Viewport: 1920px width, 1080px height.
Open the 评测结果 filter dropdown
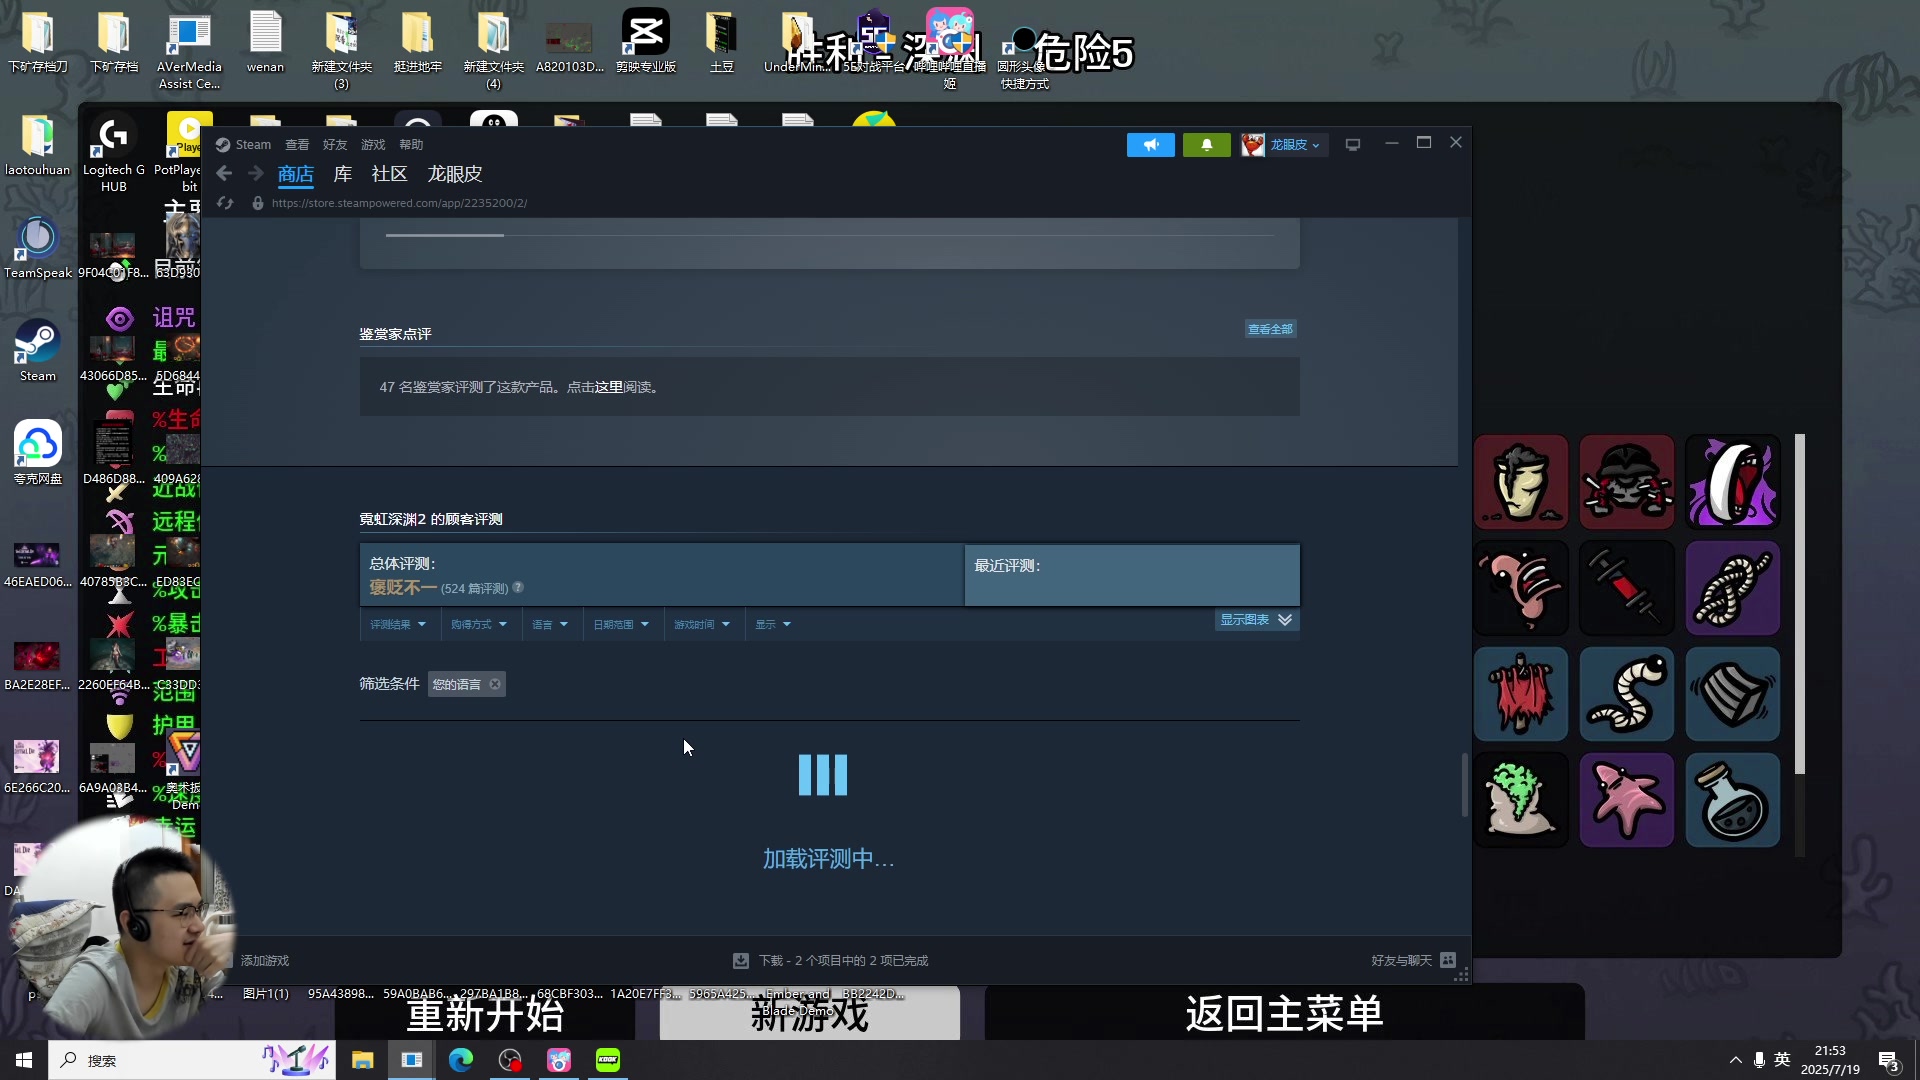(x=399, y=624)
